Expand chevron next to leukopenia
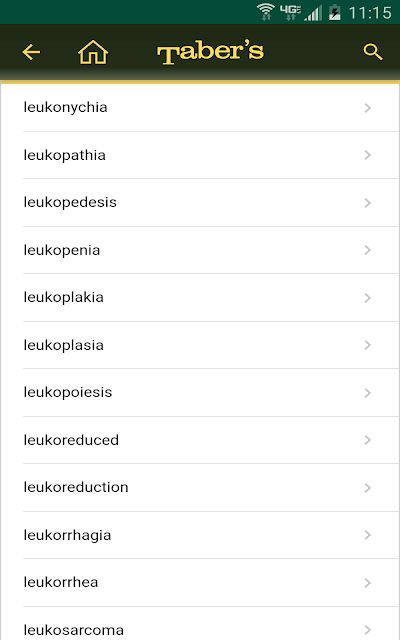 (367, 250)
